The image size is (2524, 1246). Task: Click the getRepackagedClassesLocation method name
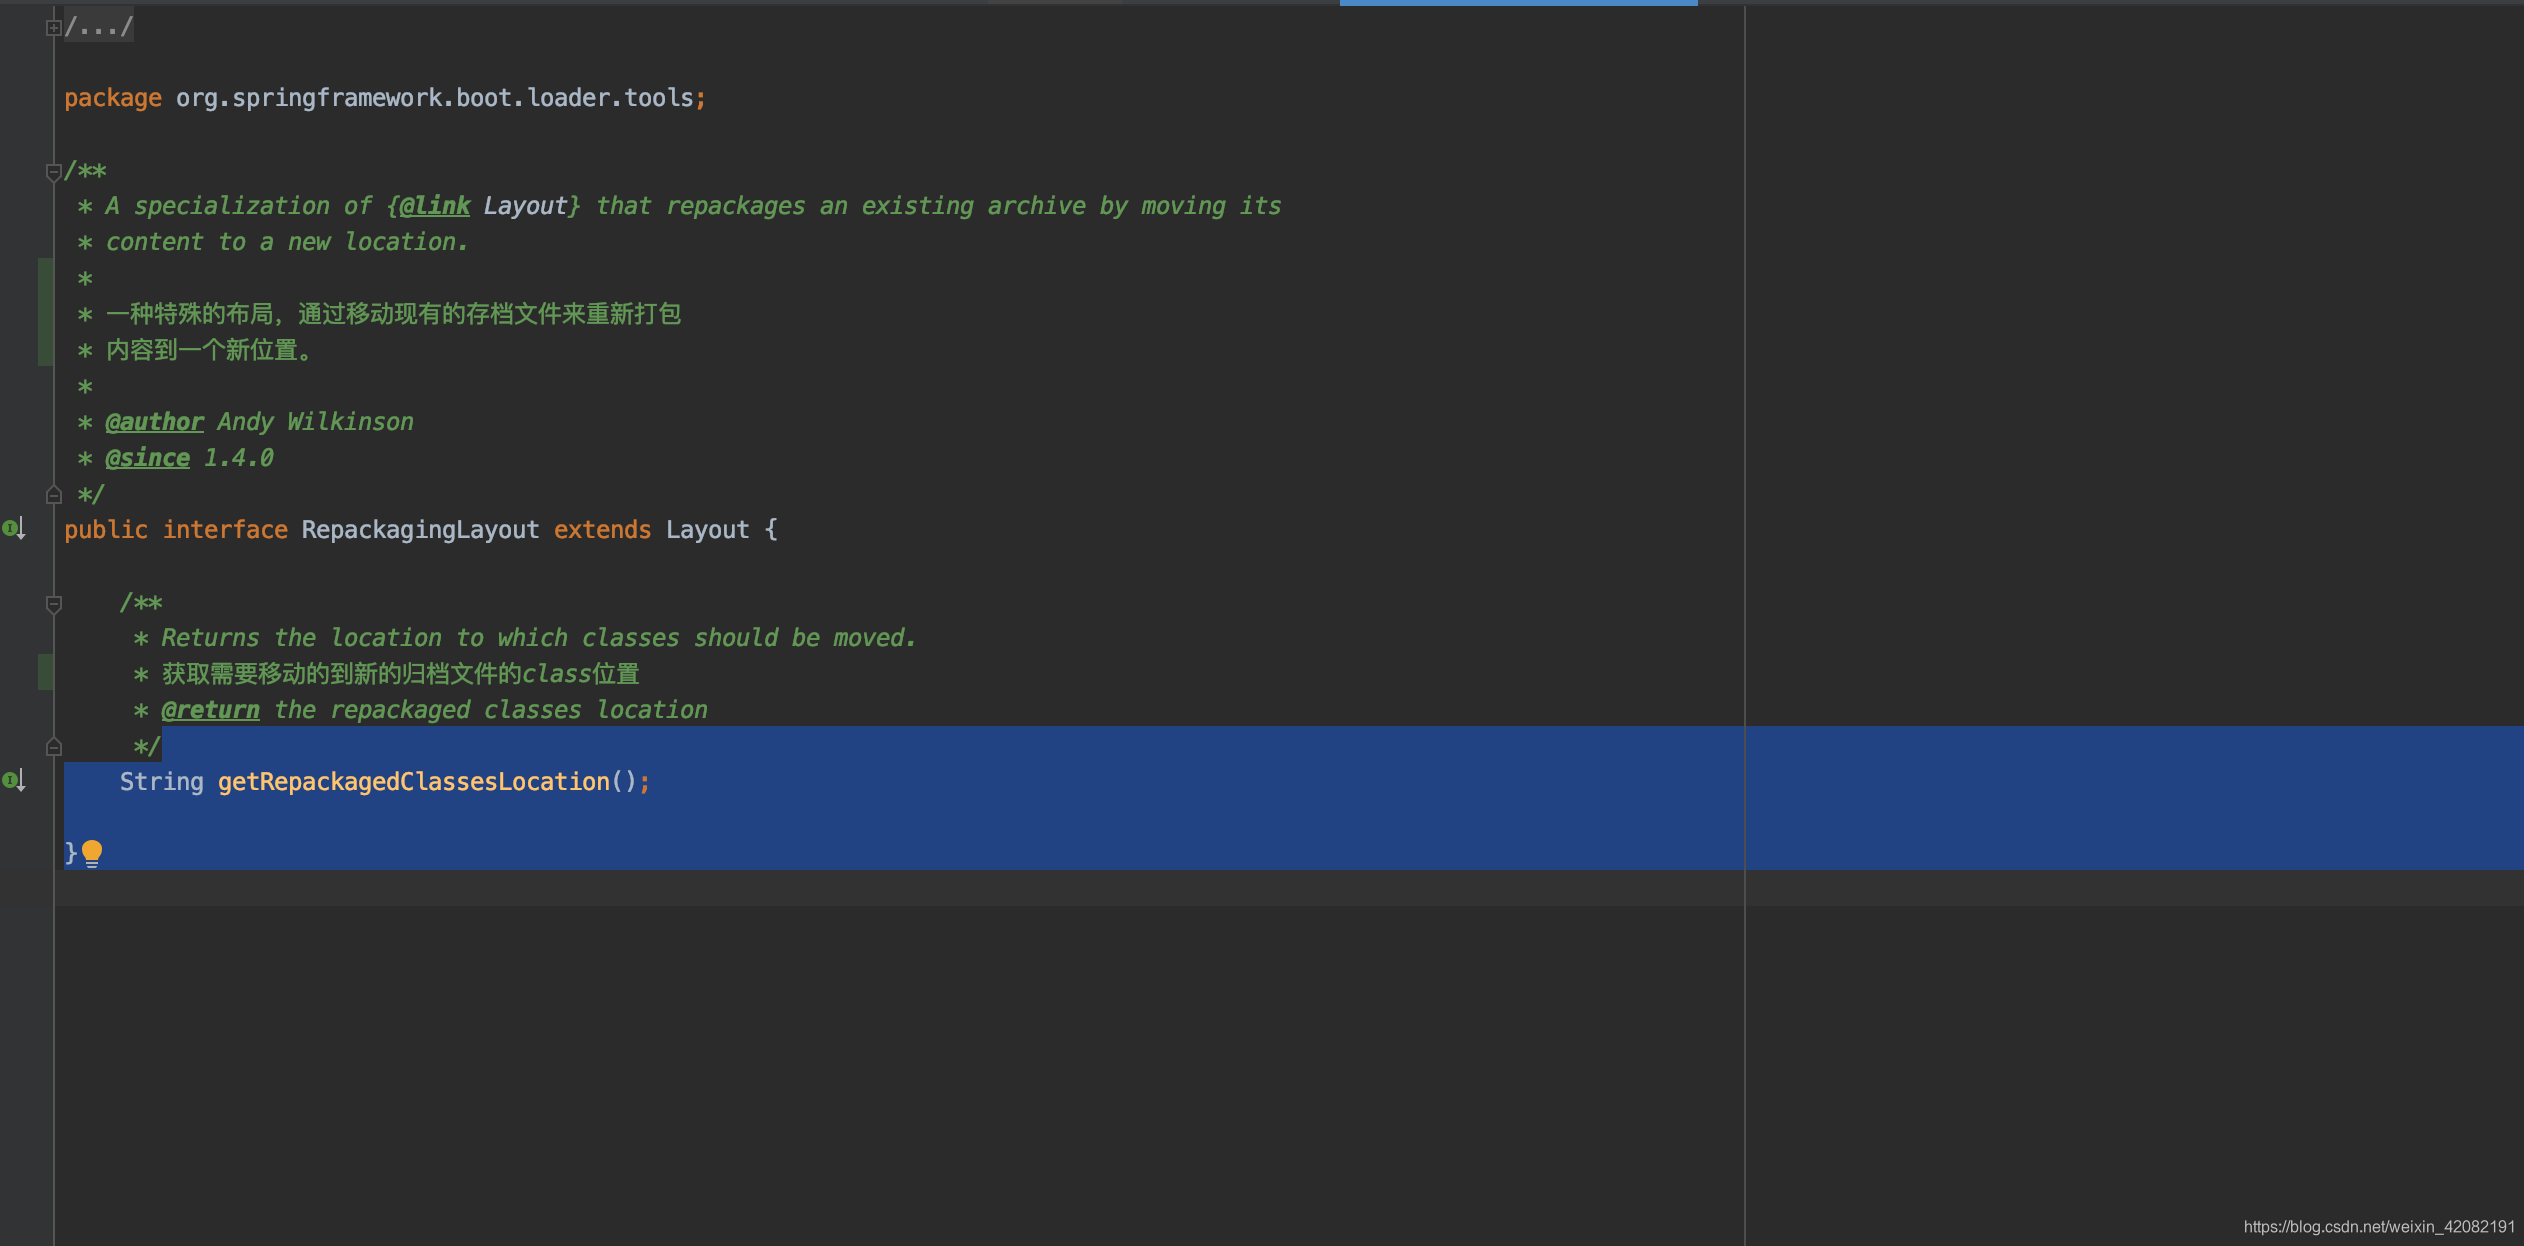413,782
